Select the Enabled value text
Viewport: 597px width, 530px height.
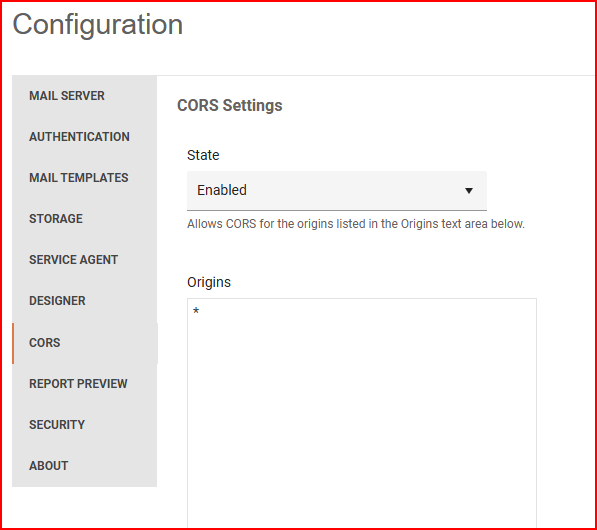[222, 190]
